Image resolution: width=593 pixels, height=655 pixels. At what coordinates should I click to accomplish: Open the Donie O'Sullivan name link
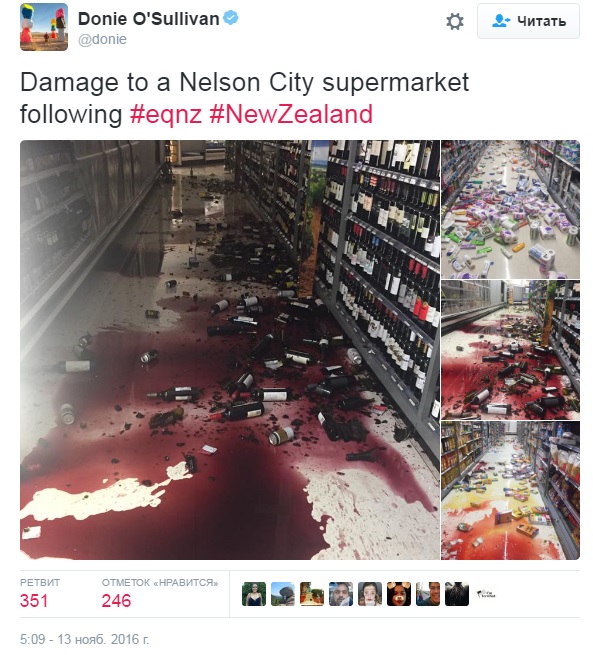[x=148, y=18]
